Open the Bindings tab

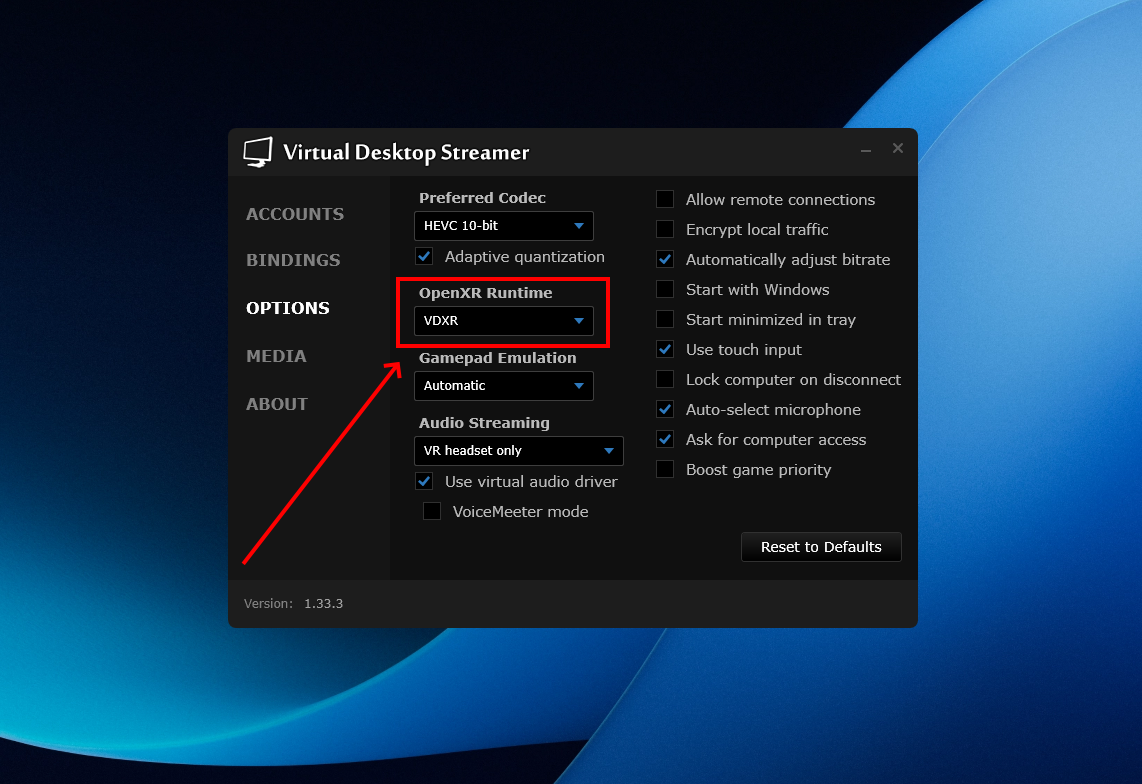coord(293,260)
